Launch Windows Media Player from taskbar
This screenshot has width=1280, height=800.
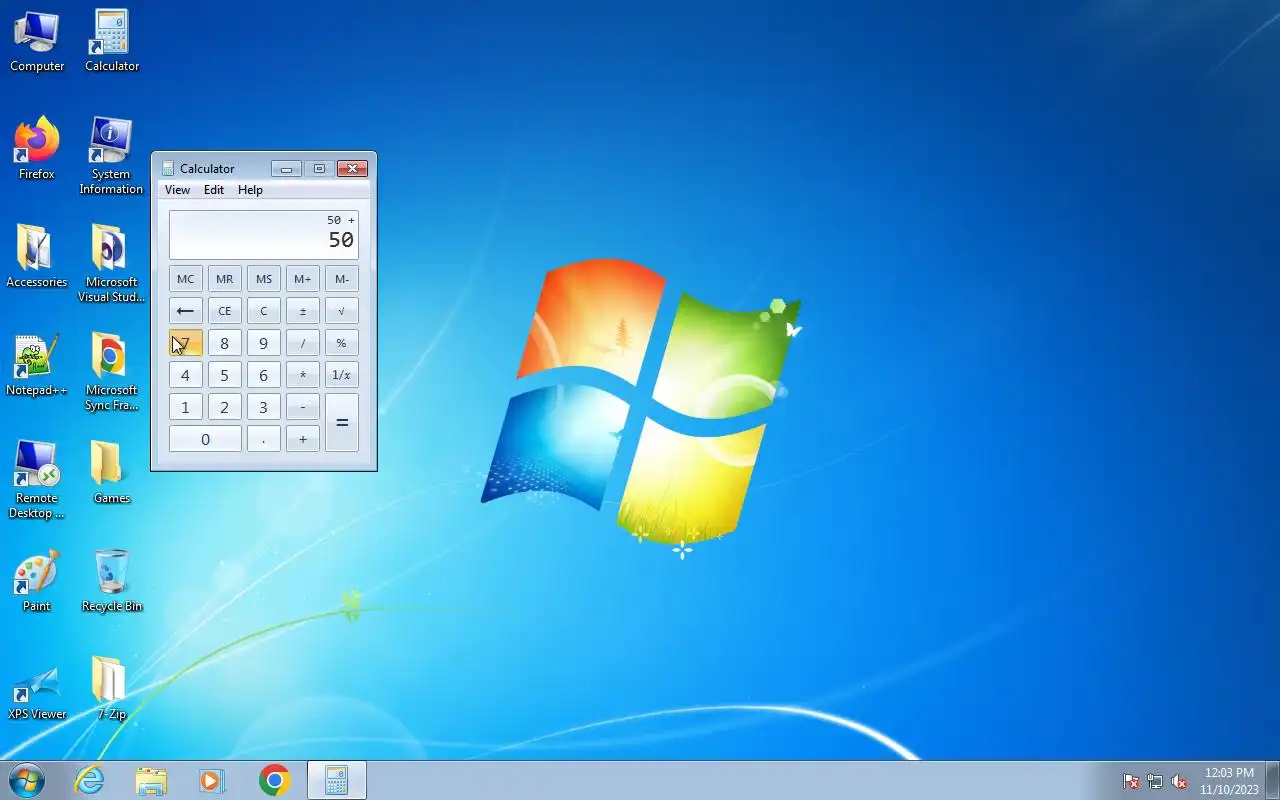point(212,780)
